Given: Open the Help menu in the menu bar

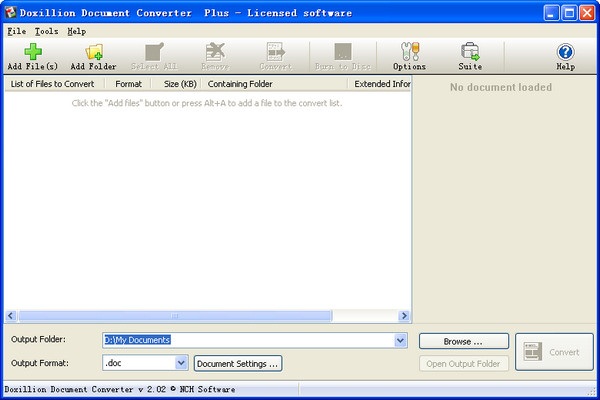Looking at the screenshot, I should [x=77, y=31].
